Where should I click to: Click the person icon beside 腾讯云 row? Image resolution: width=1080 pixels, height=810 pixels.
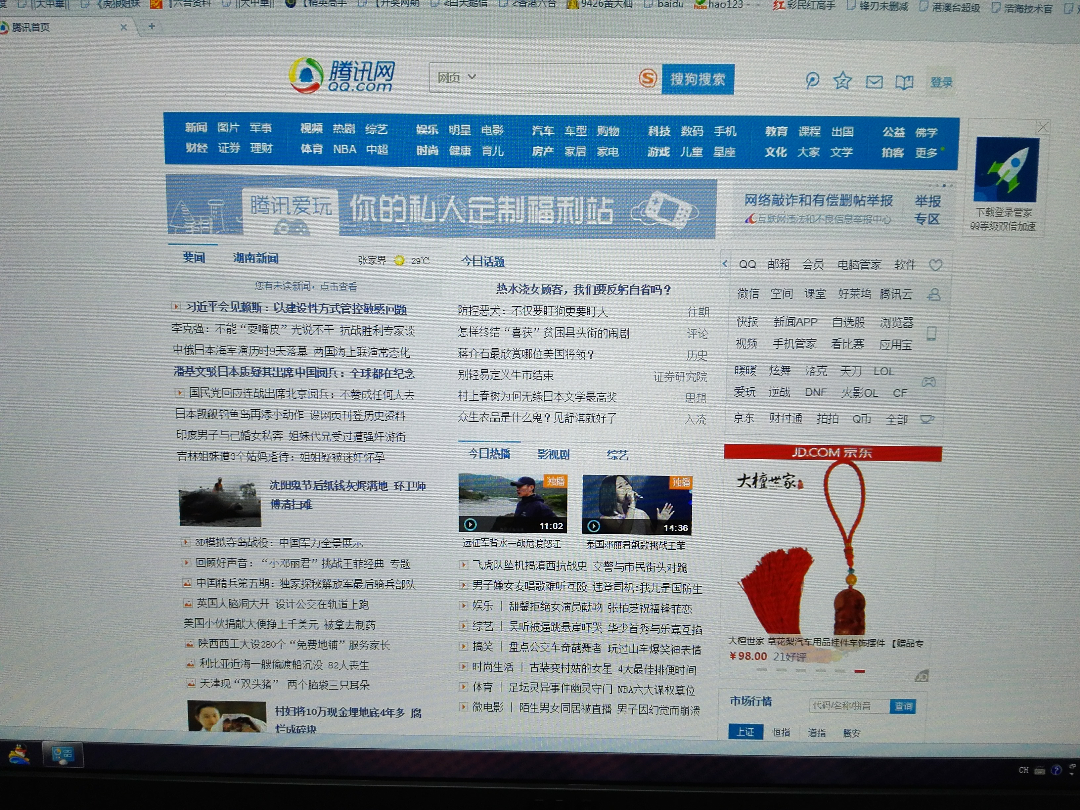tap(934, 295)
